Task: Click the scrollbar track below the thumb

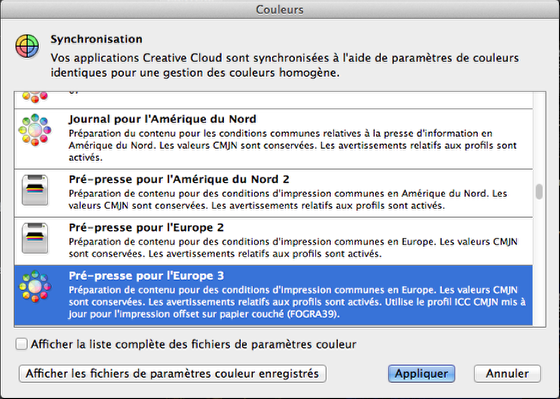Action: (539, 263)
